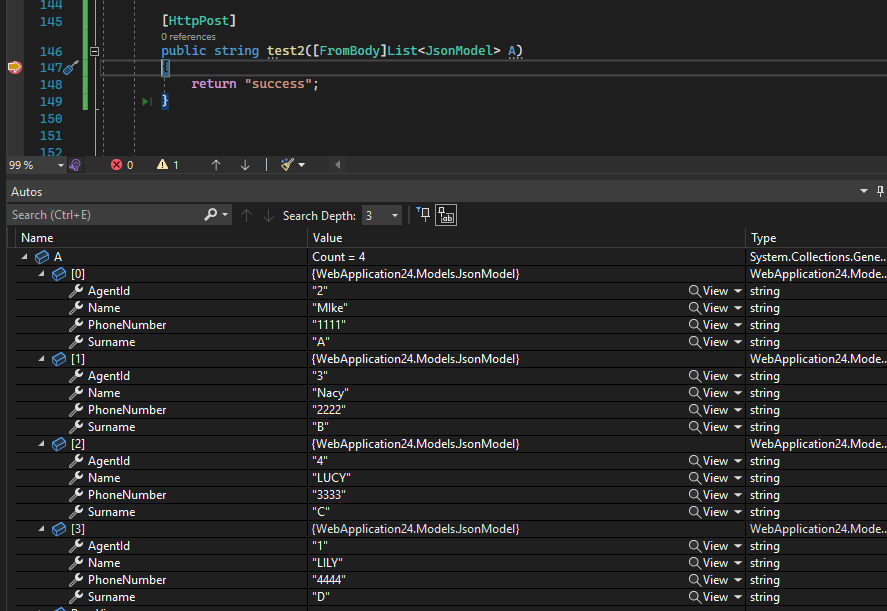The width and height of the screenshot is (887, 611).
Task: Click the code cleanup broom icon
Action: pos(287,165)
